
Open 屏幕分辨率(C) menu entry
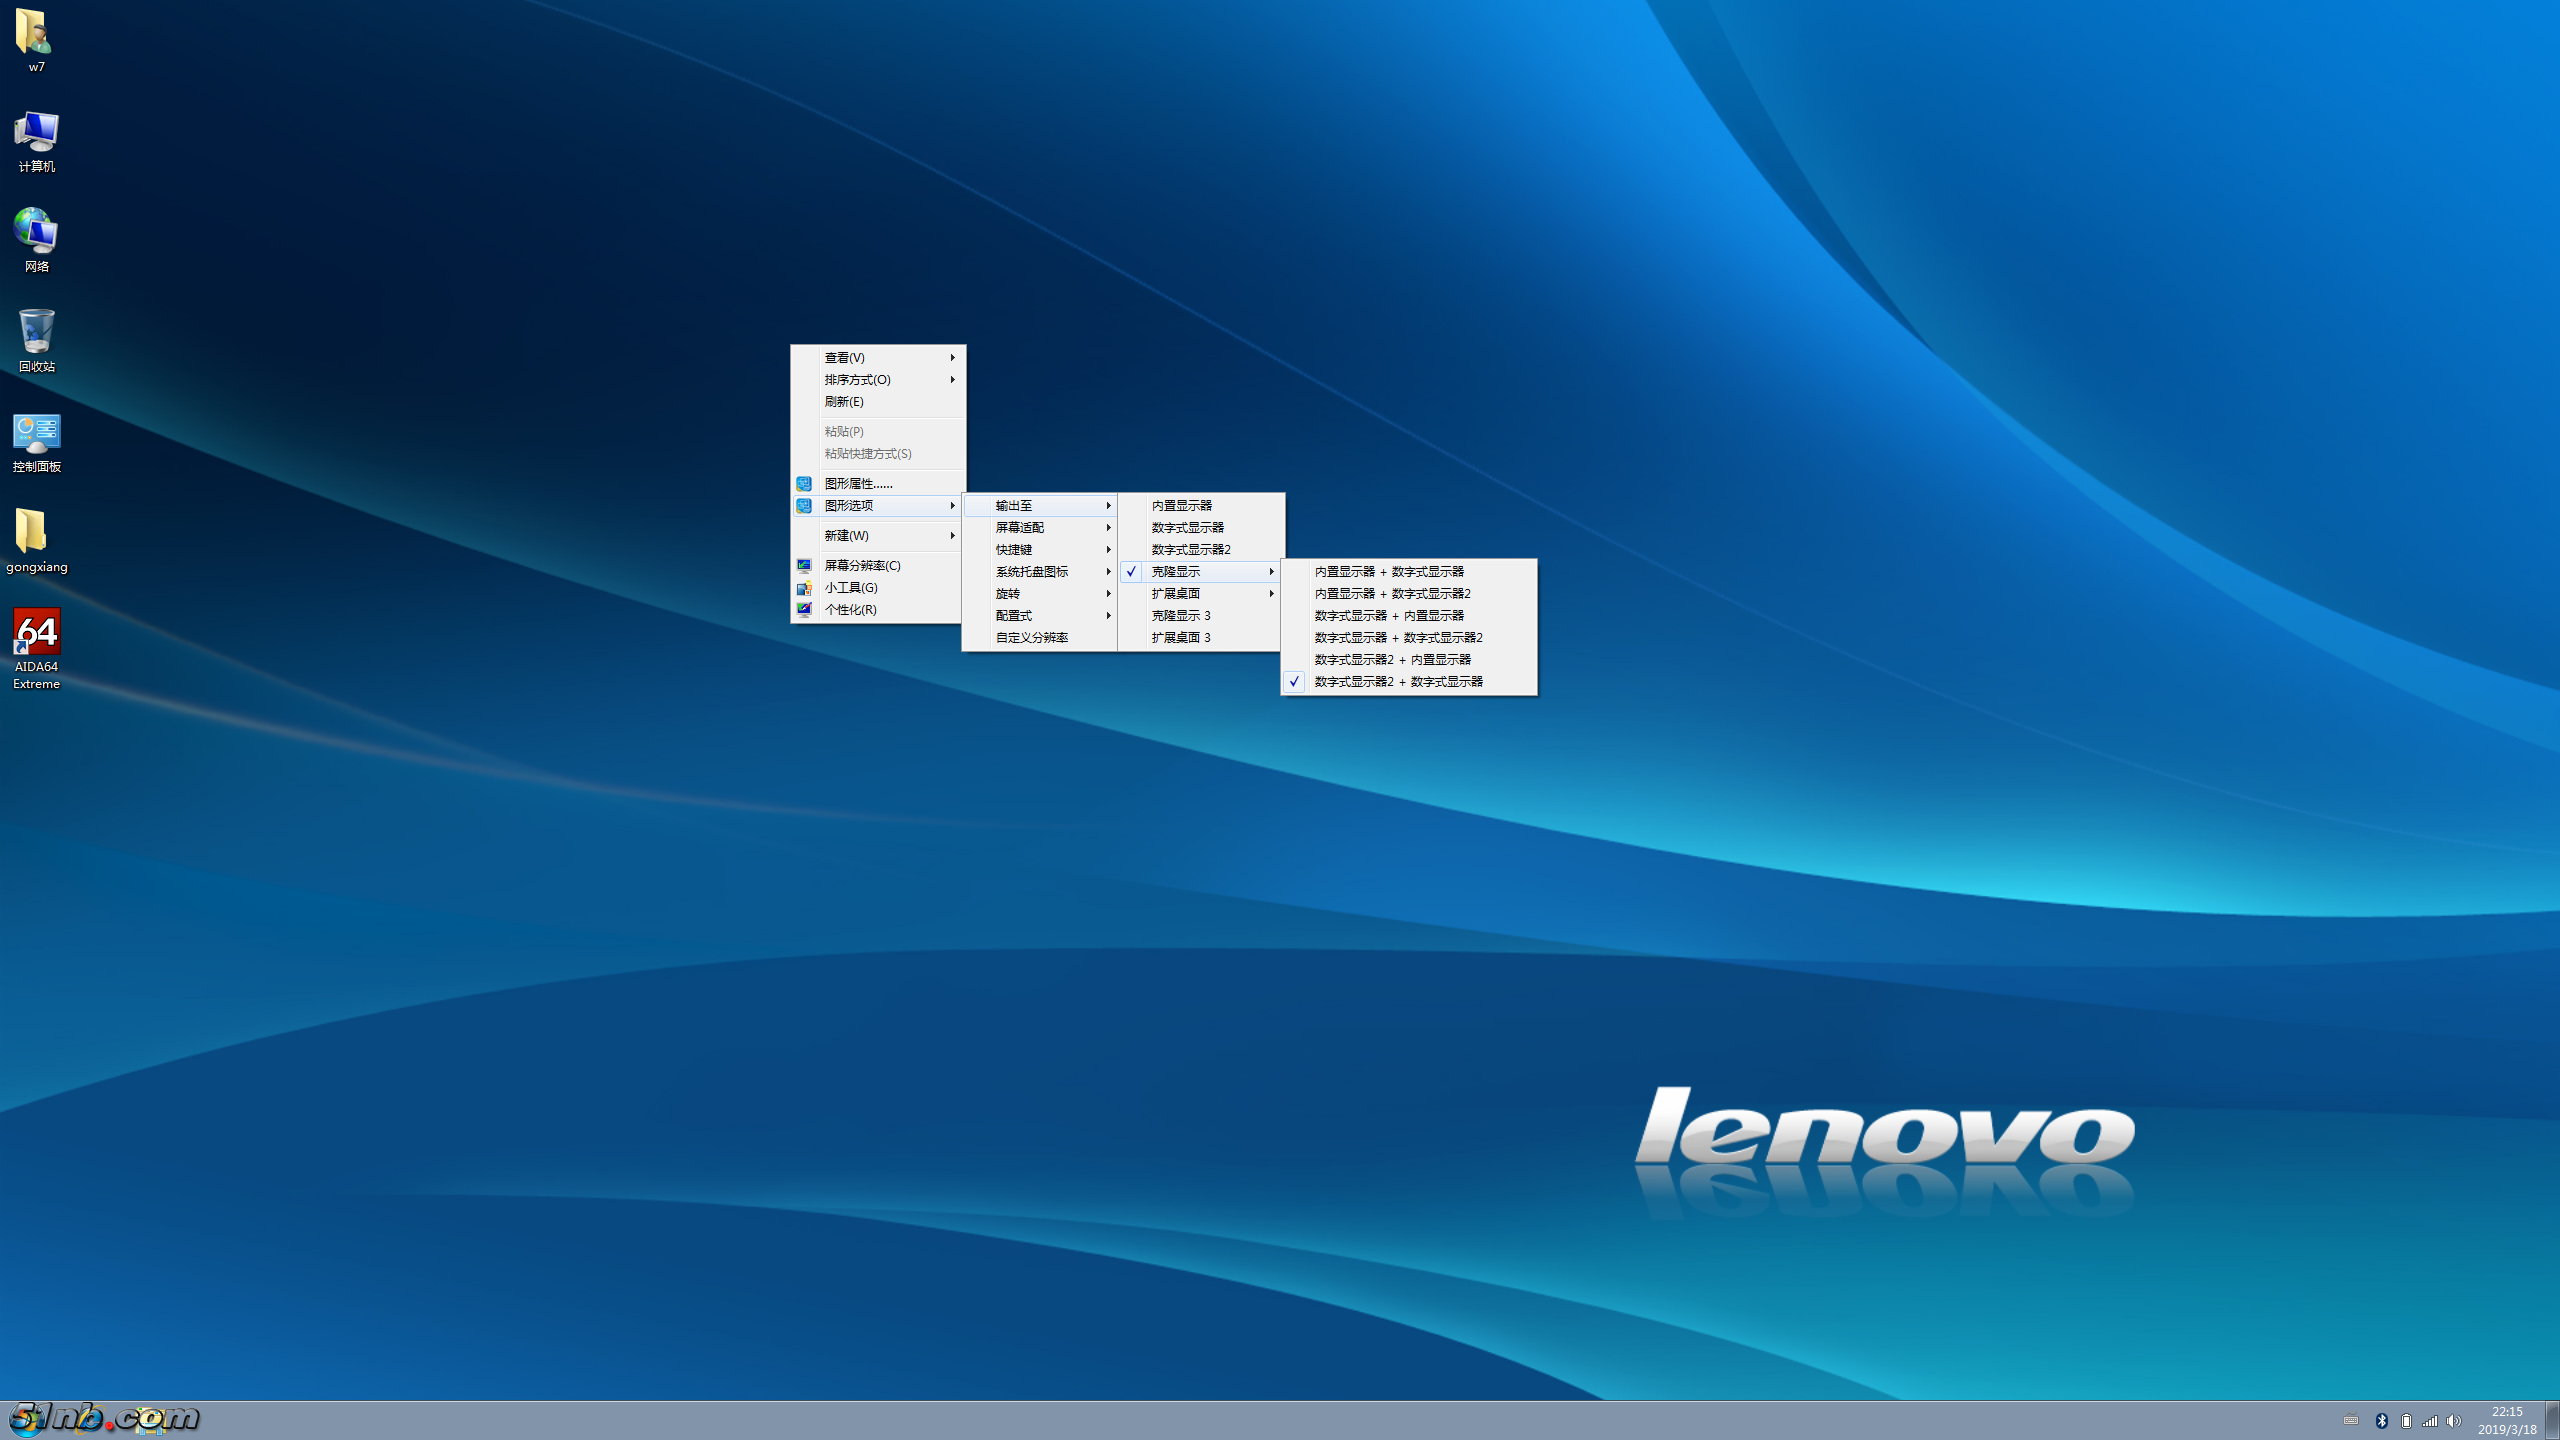pos(862,566)
